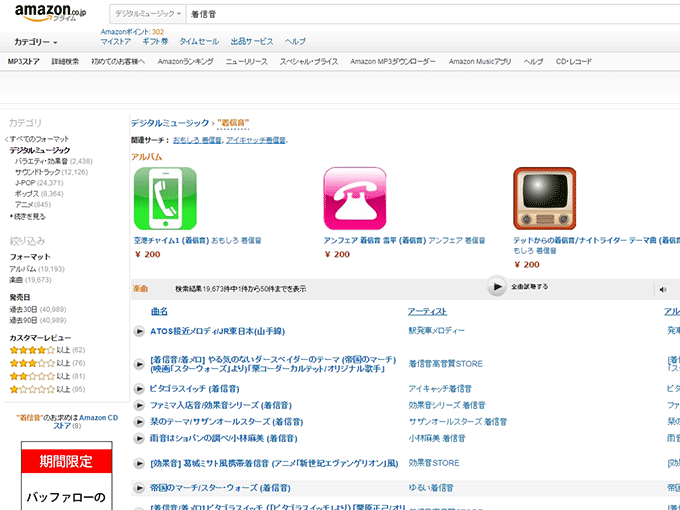
Task: Click the タイムセール link
Action: pyautogui.click(x=198, y=42)
